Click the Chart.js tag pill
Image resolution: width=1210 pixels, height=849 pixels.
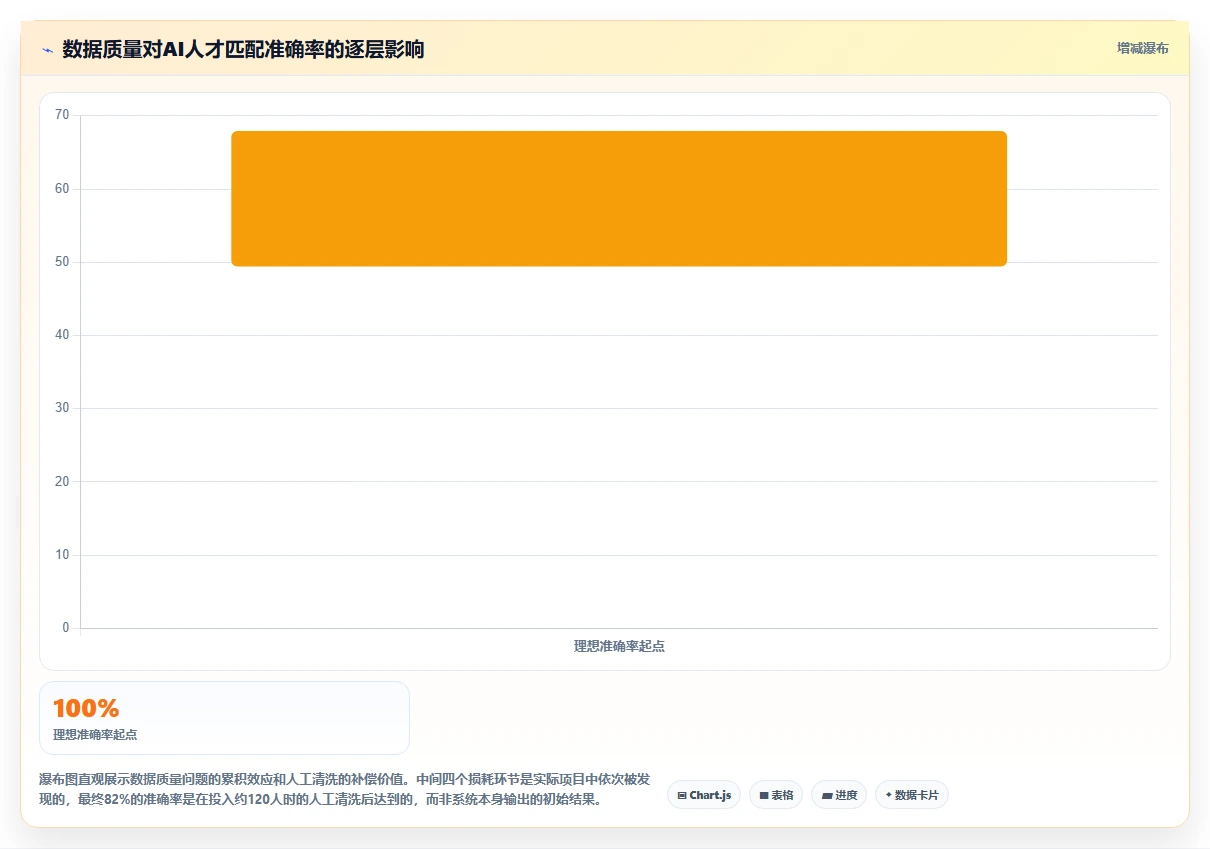[x=704, y=795]
